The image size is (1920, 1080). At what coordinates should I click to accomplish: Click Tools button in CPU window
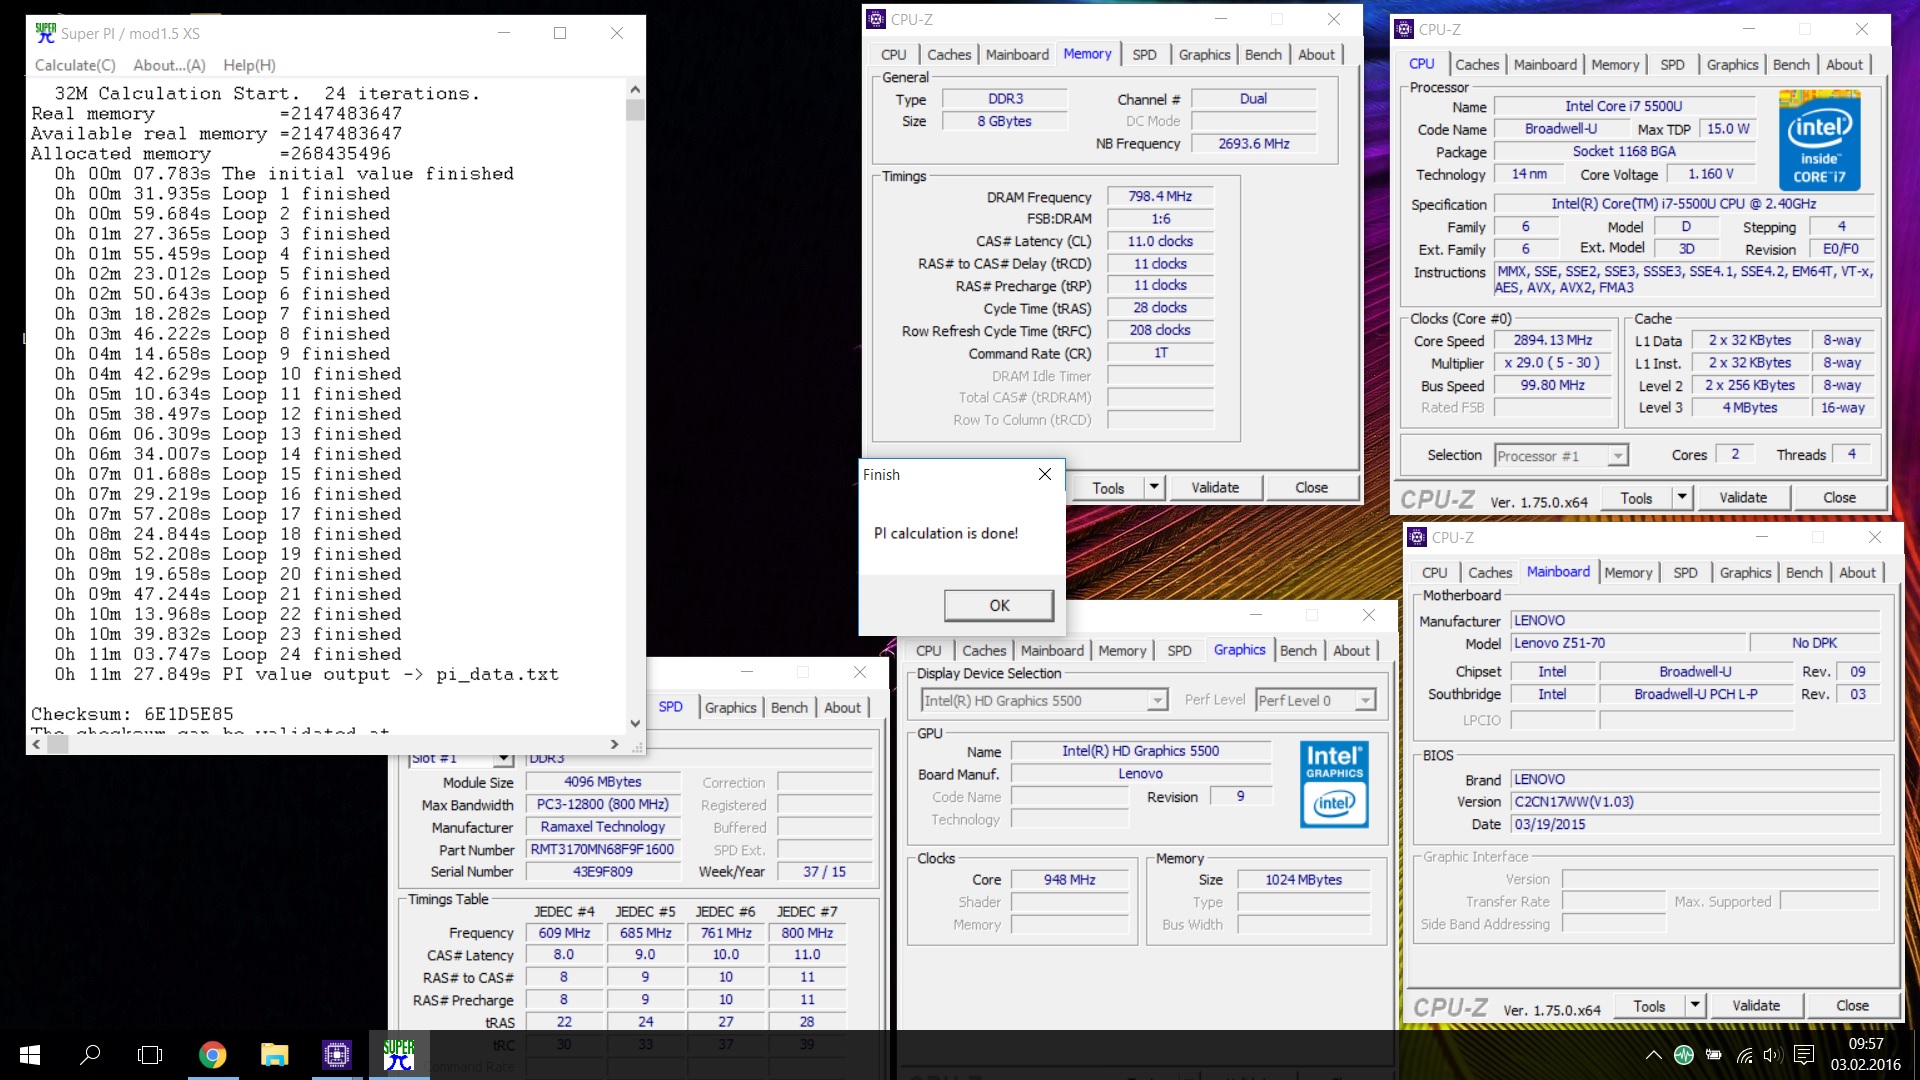1636,498
